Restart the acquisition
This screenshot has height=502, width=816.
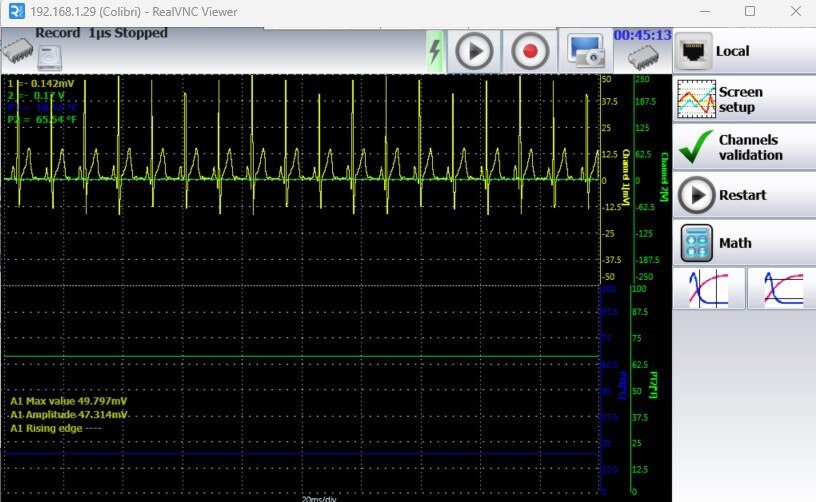(743, 195)
